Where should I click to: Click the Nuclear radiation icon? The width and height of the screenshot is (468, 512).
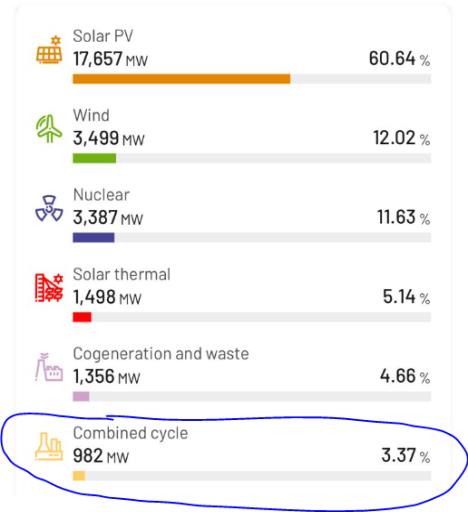[49, 208]
